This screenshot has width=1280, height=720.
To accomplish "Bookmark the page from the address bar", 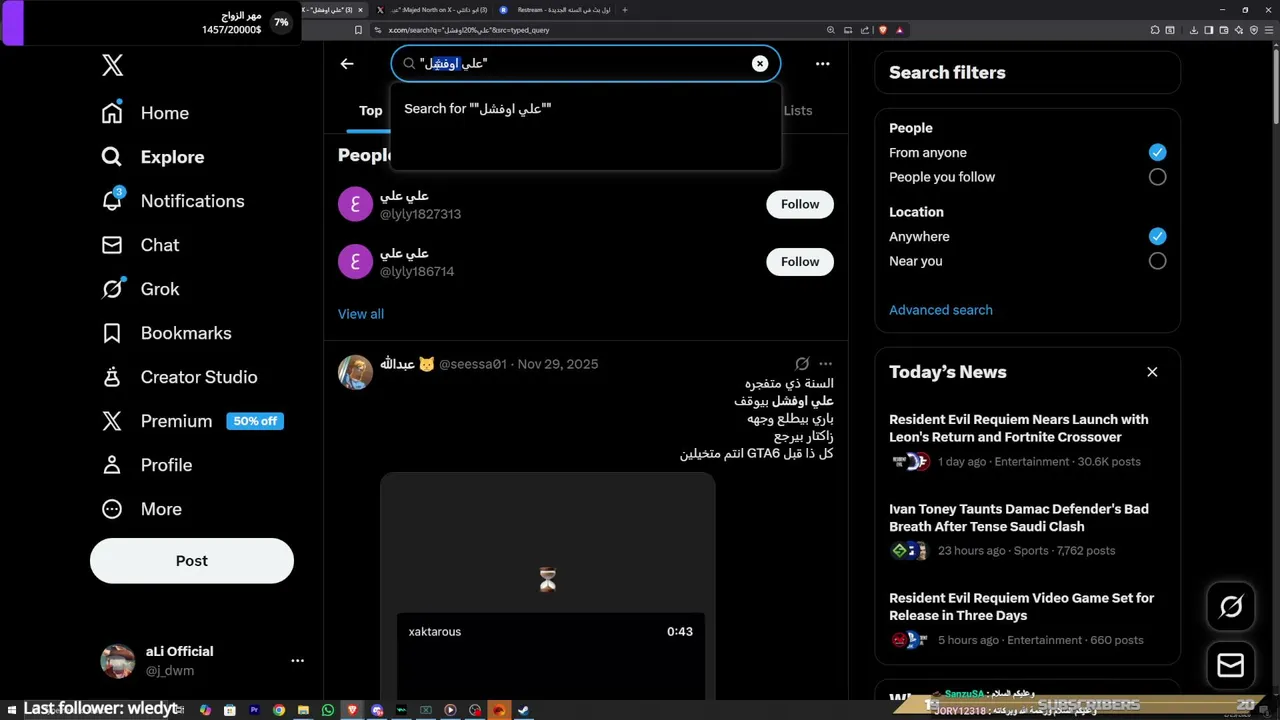I will pos(358,30).
